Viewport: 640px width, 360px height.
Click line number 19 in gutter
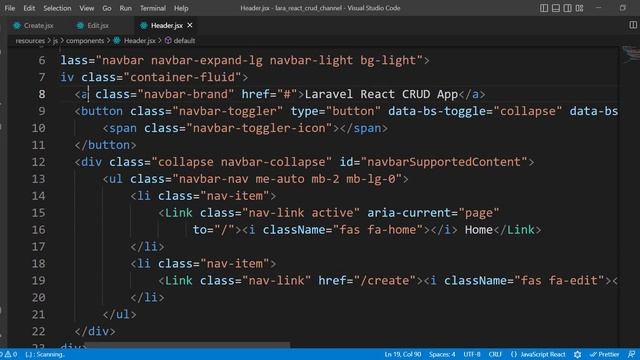point(38,280)
